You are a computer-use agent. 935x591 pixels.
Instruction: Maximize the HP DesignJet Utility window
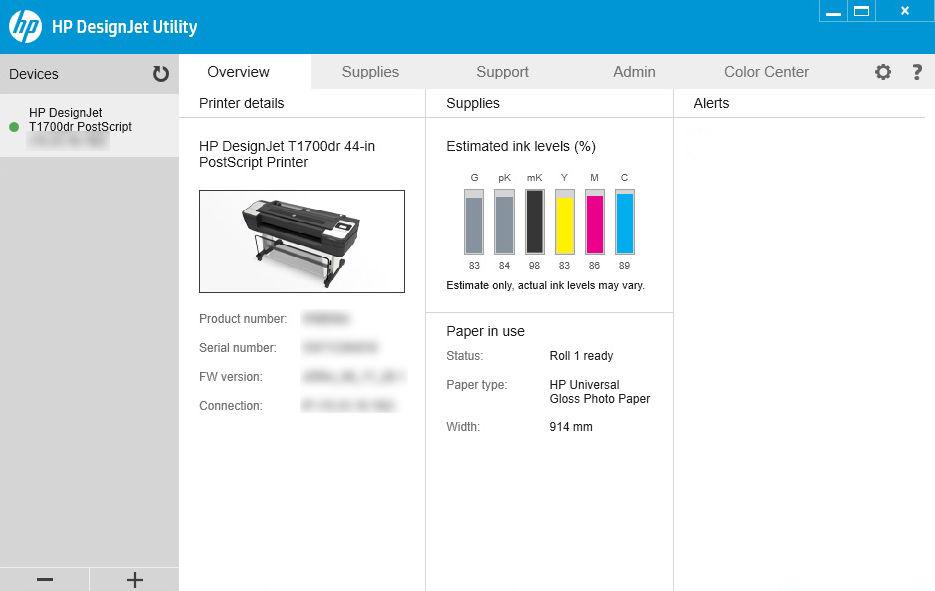(861, 11)
